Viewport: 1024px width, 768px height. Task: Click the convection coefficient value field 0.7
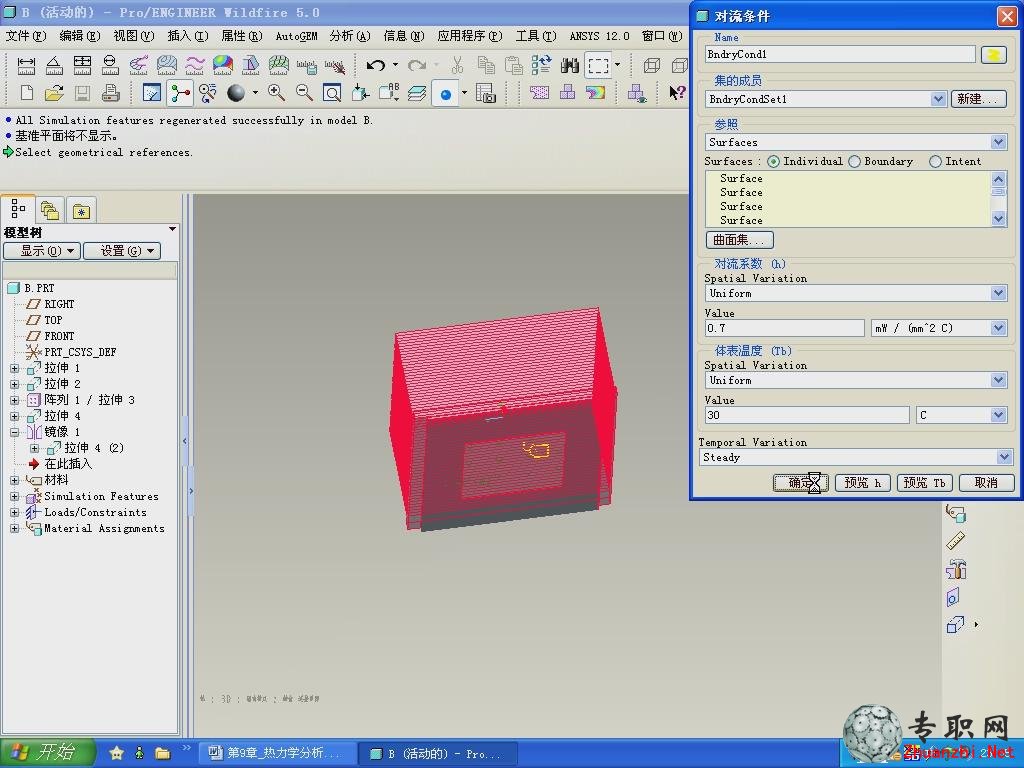(784, 328)
